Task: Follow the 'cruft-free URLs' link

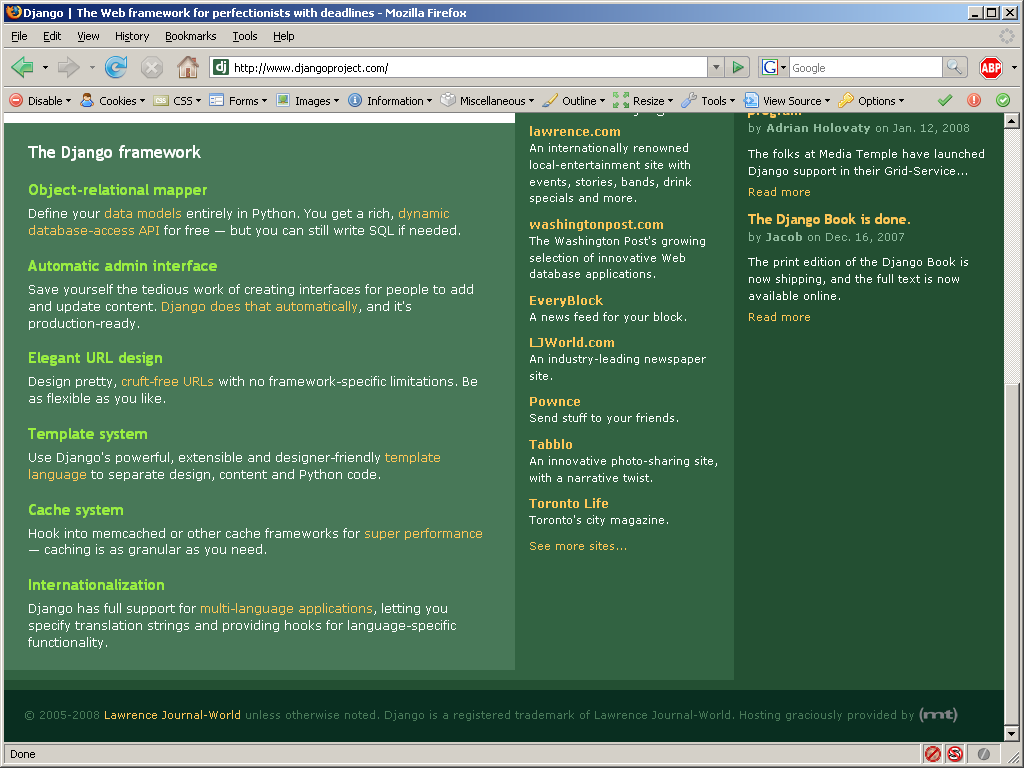Action: pyautogui.click(x=167, y=381)
